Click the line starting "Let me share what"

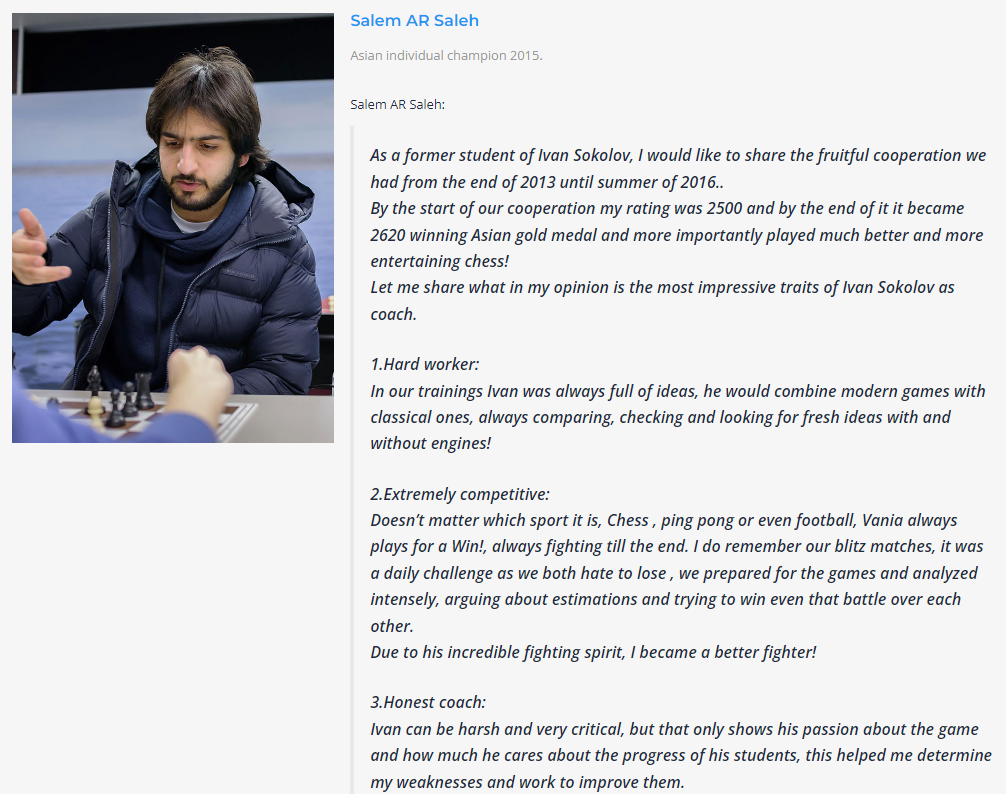tap(661, 287)
